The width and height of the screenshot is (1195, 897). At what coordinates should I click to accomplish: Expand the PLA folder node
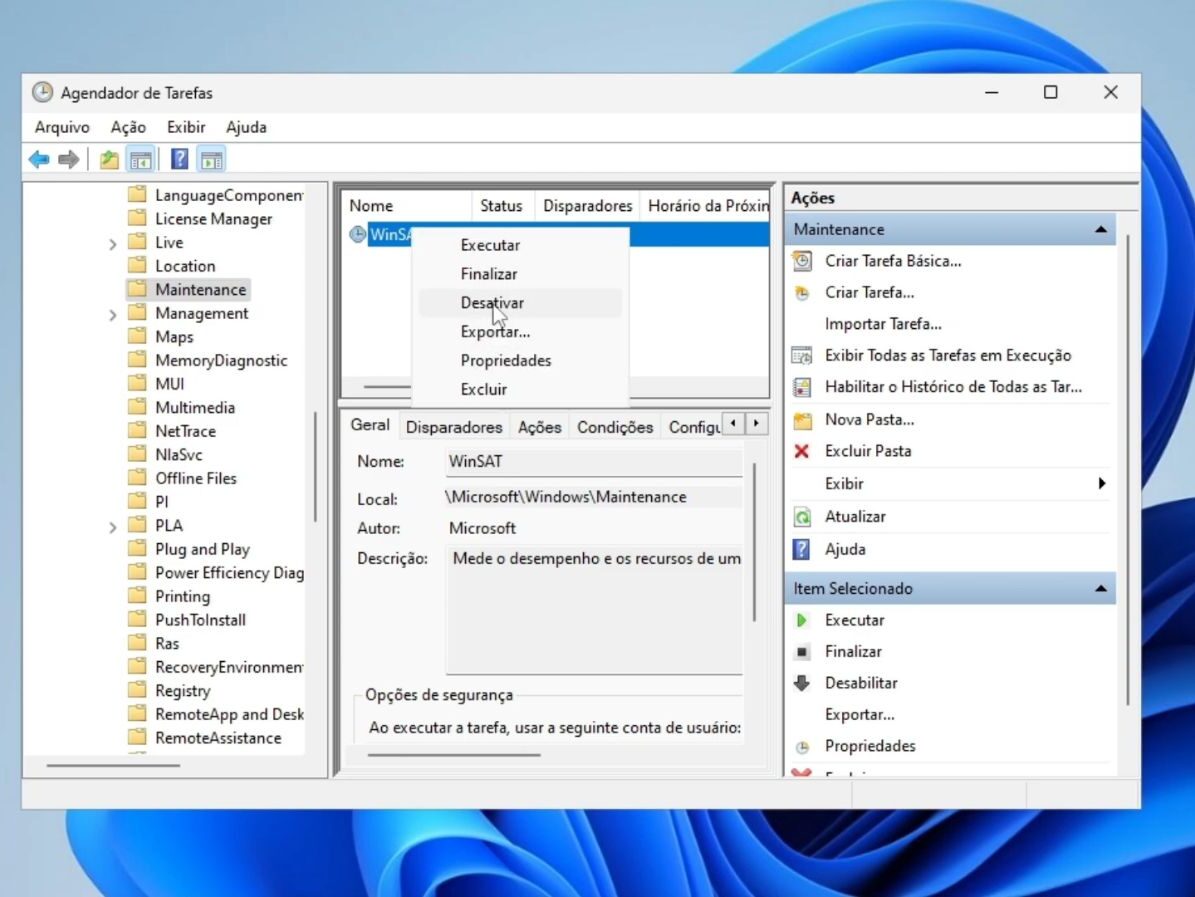click(x=113, y=527)
